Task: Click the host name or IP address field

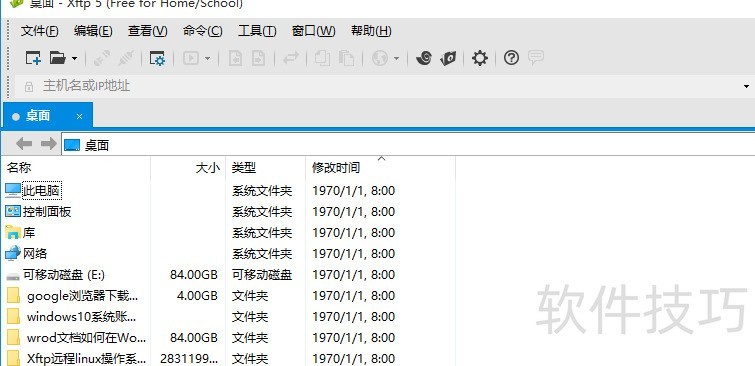Action: 385,86
